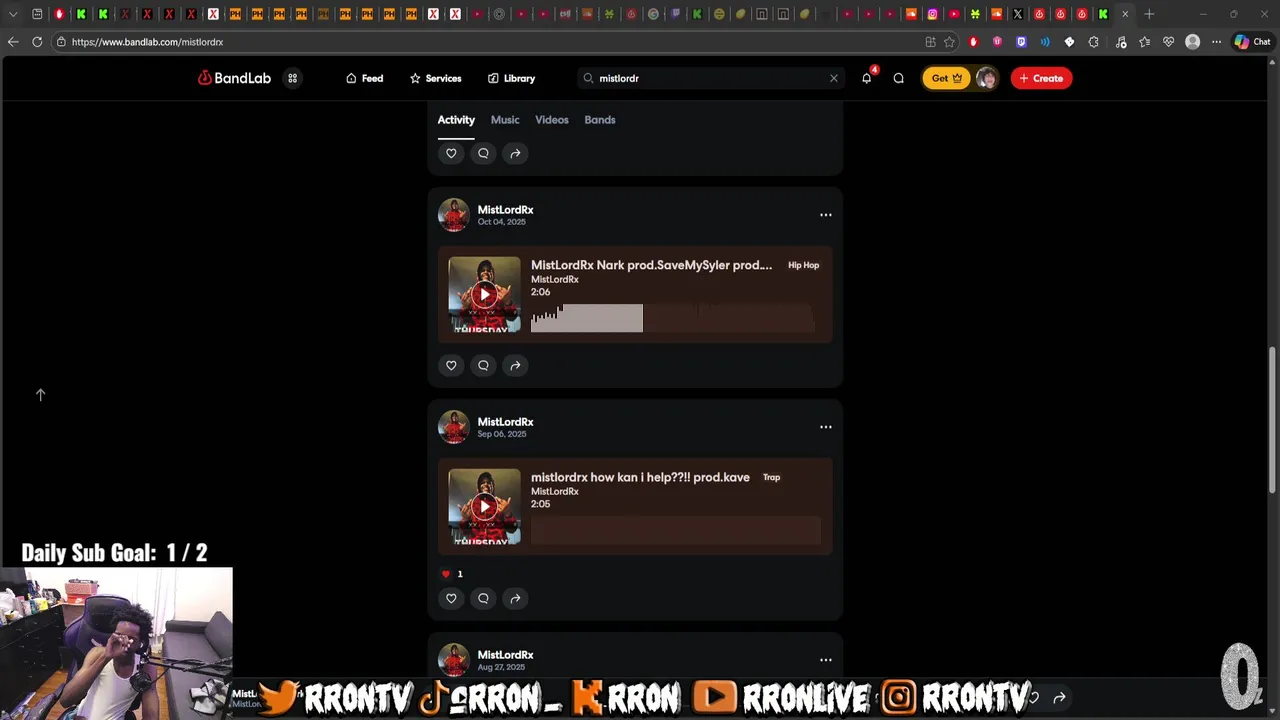Open the MistLordRx name on Aug 27 post
The image size is (1280, 720).
(x=505, y=655)
